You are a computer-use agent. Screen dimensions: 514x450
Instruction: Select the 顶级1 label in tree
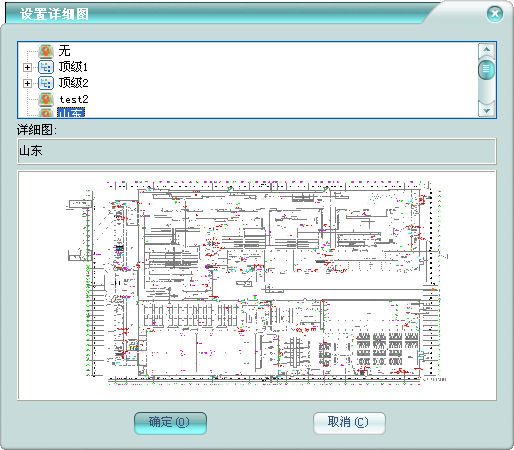73,67
